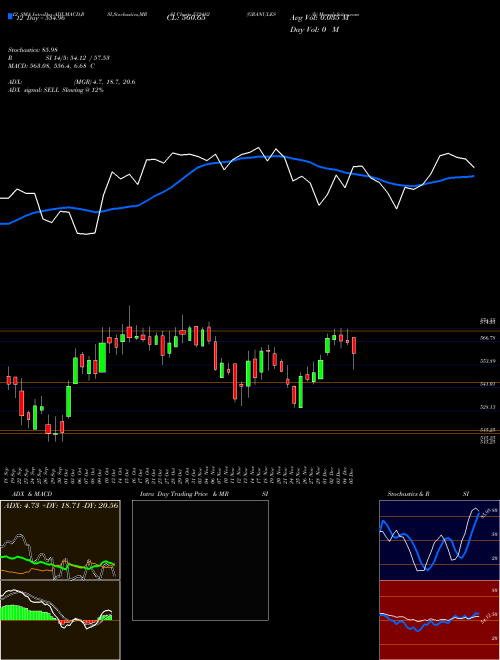Click the end of the blue SMA line
Screen dimensions: 500x660
pos(474,176)
